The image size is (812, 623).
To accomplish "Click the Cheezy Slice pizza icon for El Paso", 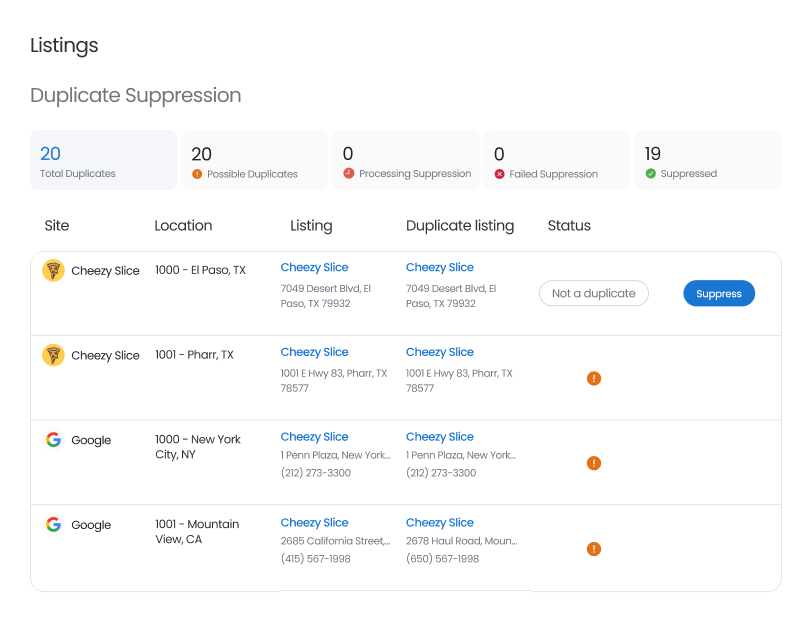I will click(x=55, y=270).
